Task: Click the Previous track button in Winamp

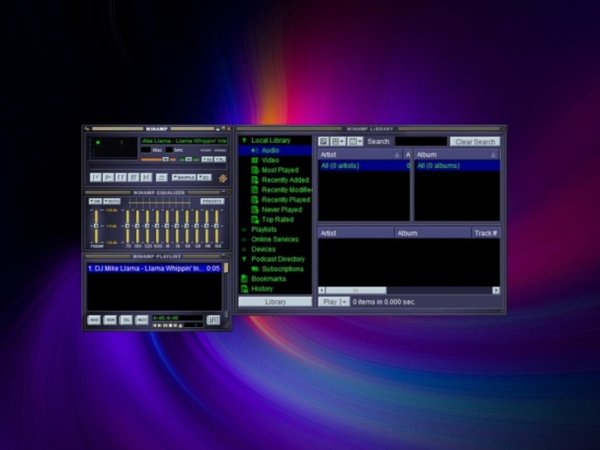Action: click(96, 178)
